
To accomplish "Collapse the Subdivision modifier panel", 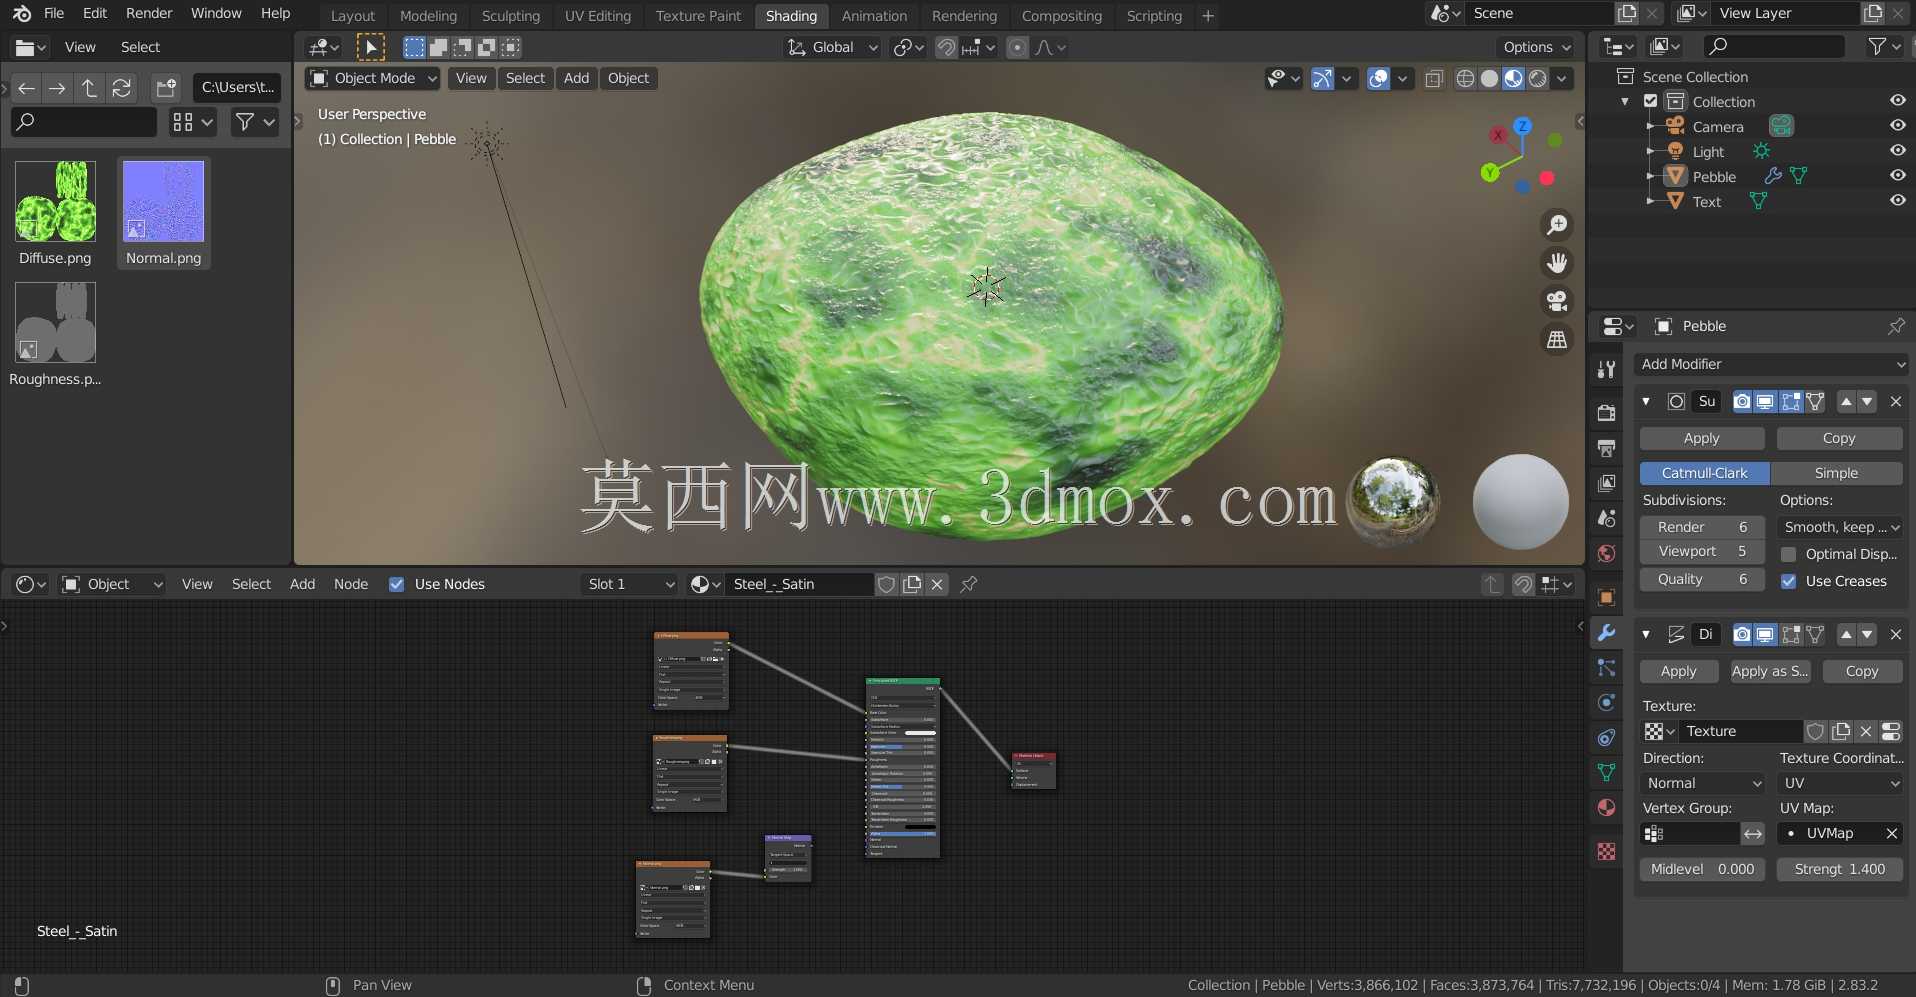I will click(x=1646, y=401).
